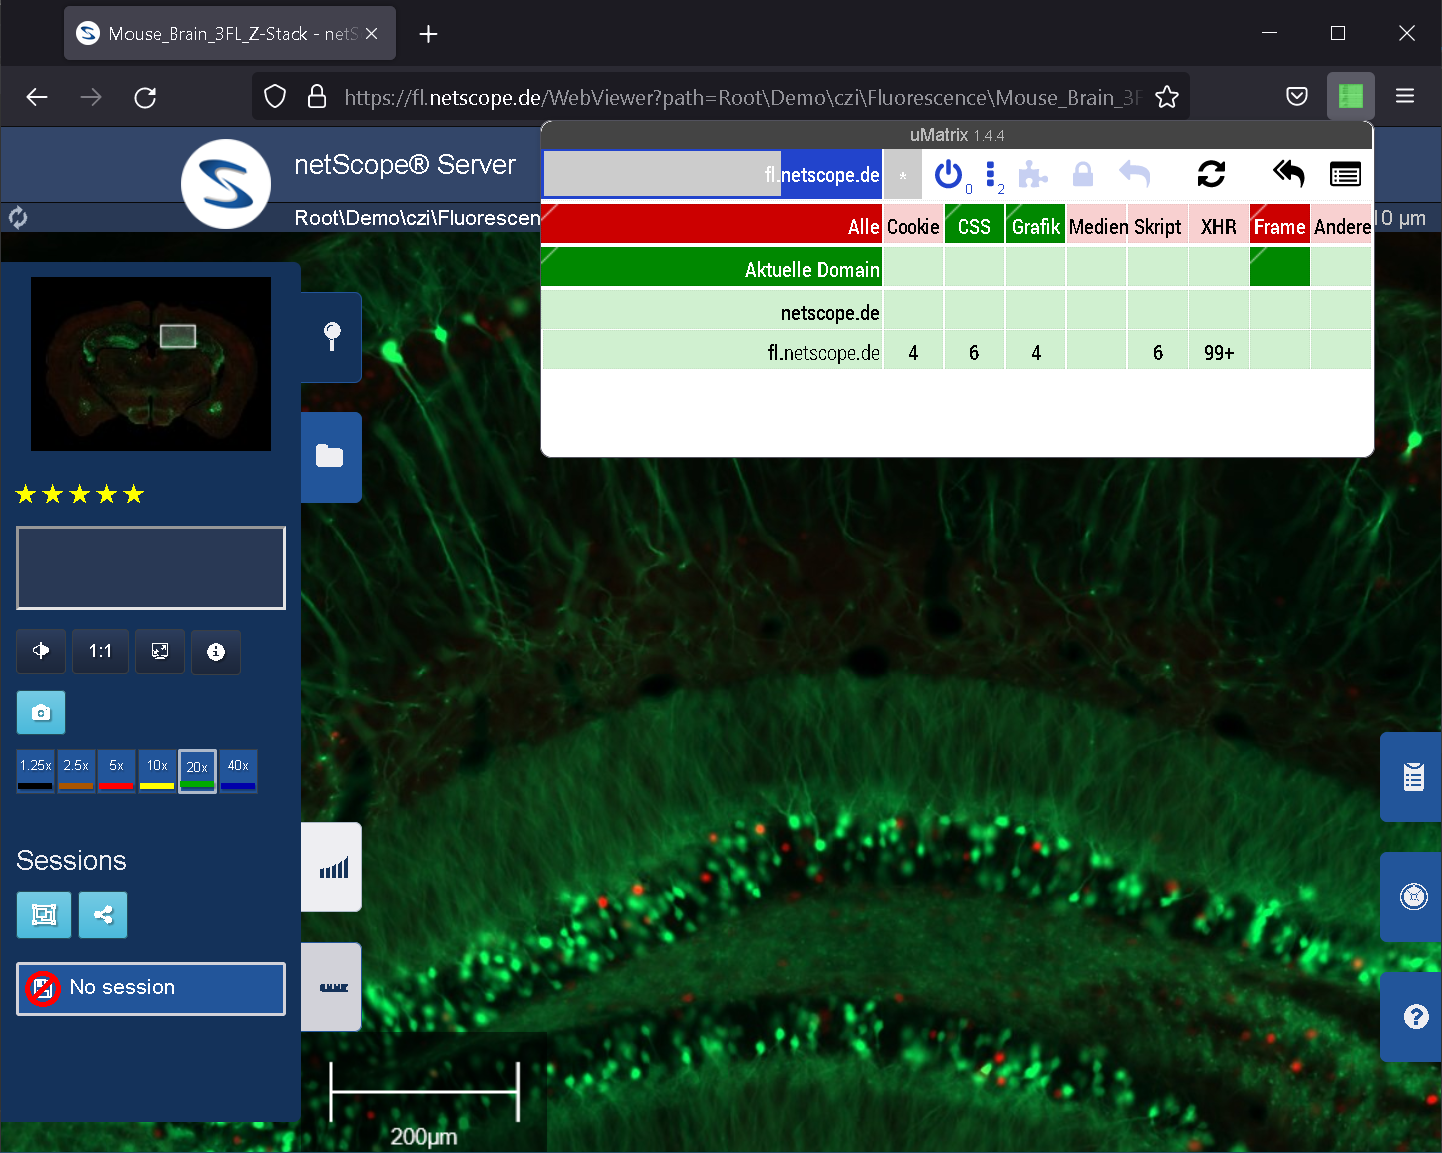Toggle the Cookie column header
This screenshot has width=1442, height=1153.
point(913,226)
